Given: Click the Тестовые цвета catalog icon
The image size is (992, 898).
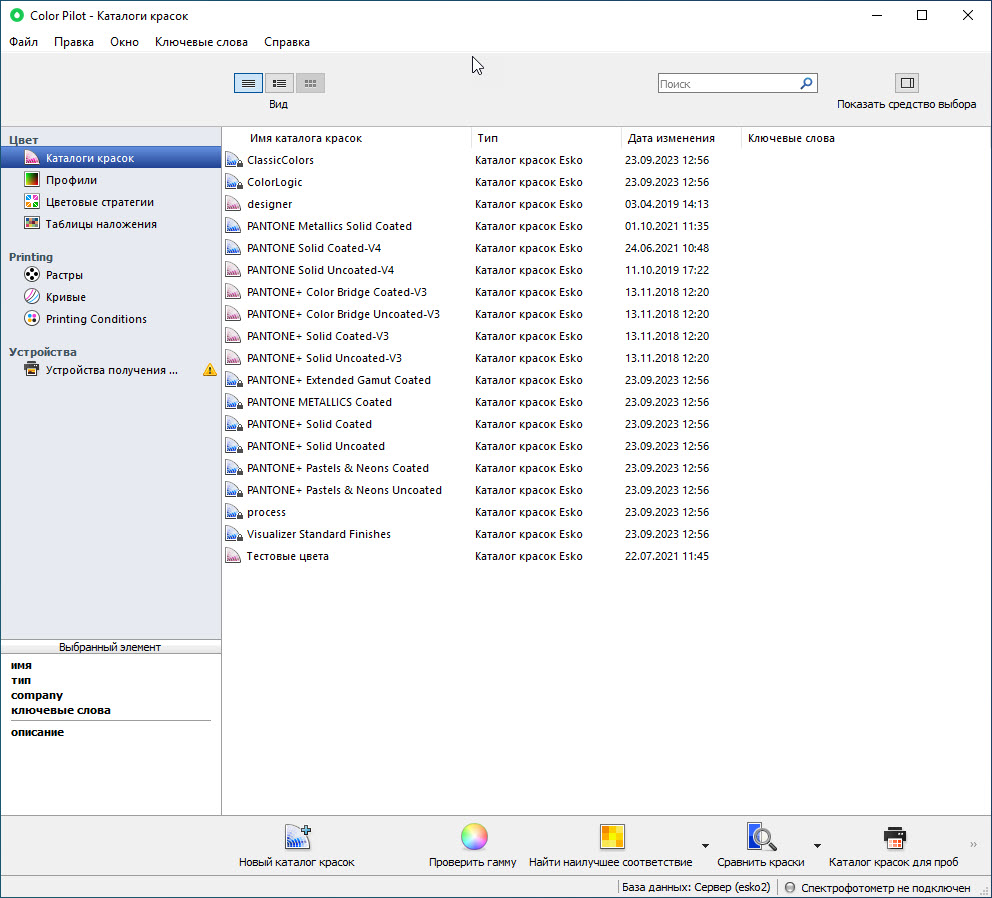Looking at the screenshot, I should [x=233, y=556].
